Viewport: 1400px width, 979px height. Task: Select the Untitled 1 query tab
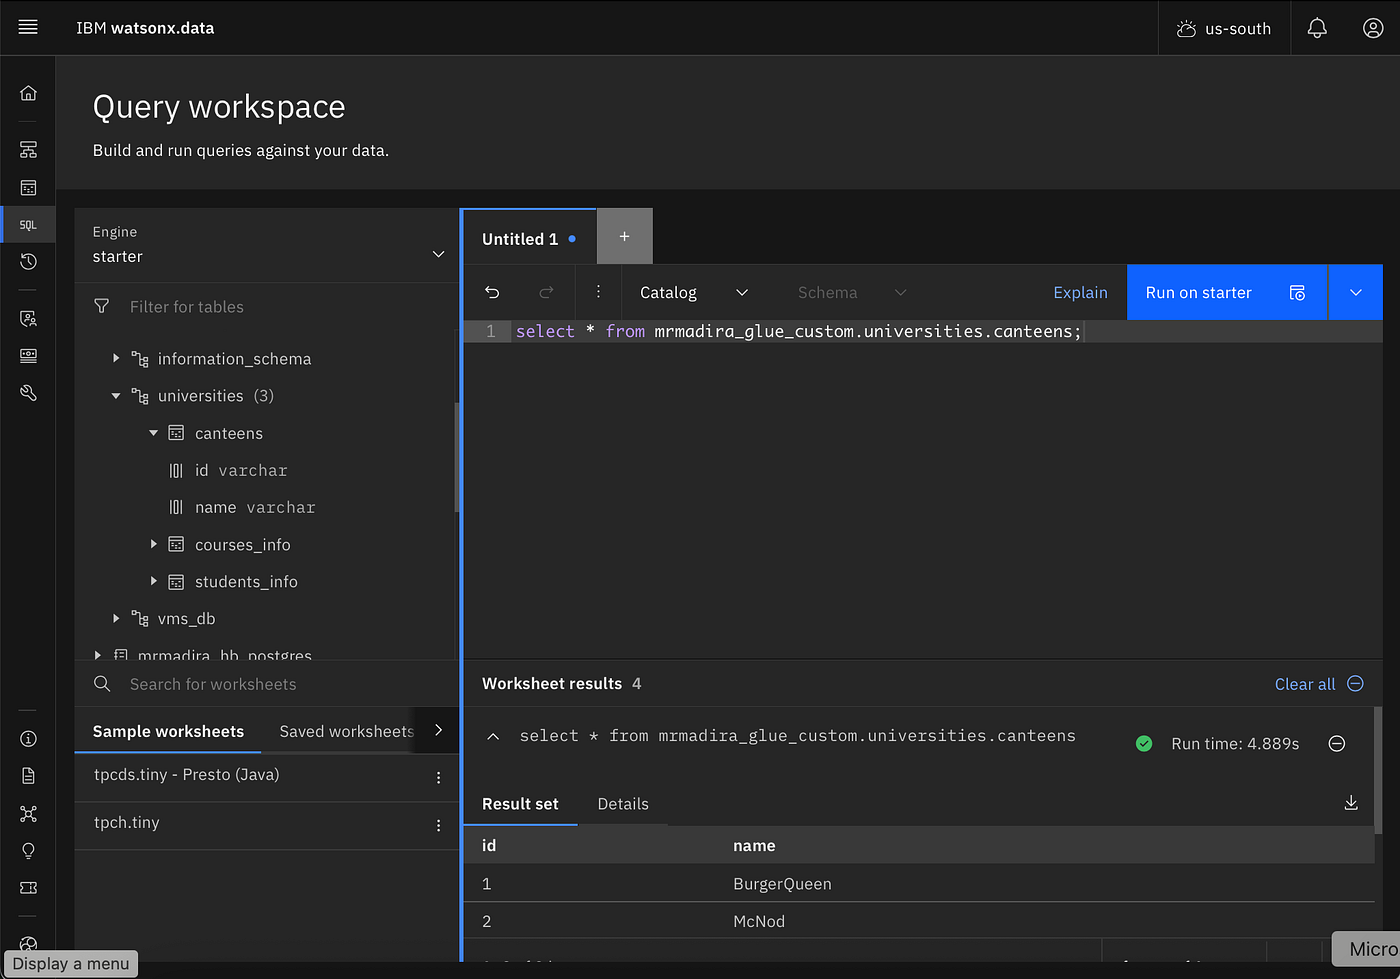click(x=529, y=238)
